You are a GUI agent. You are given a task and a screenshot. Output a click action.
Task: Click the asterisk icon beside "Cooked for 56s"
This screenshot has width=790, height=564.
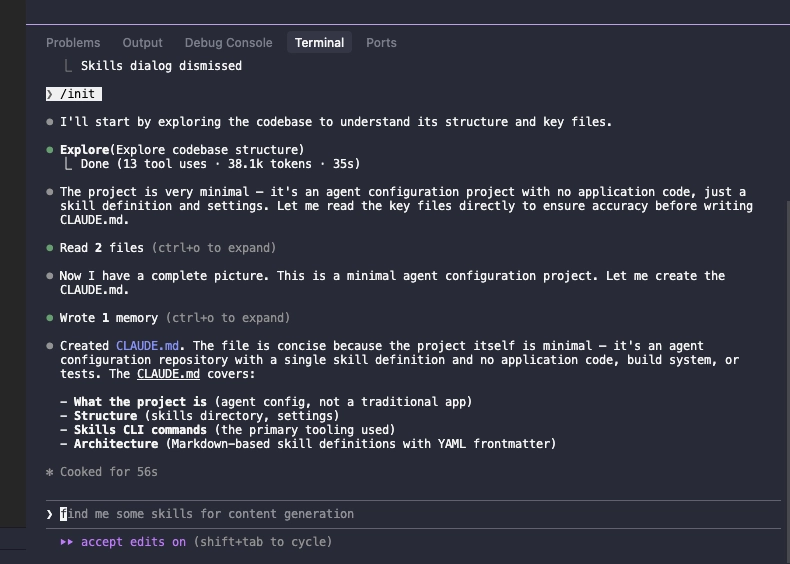[50, 472]
